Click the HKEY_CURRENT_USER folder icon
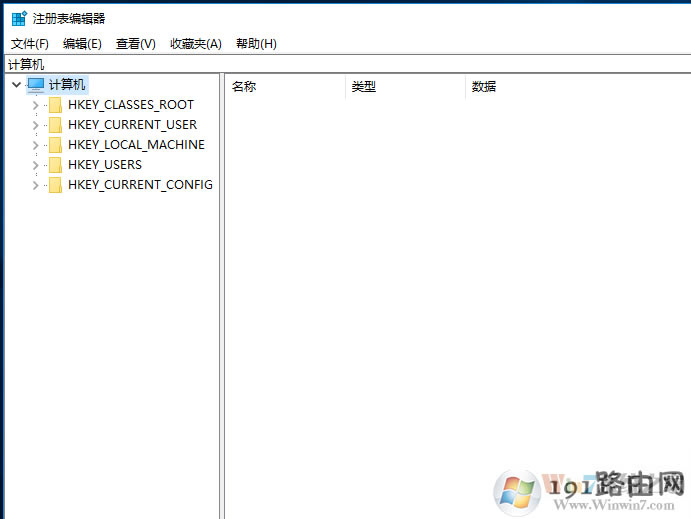Image resolution: width=691 pixels, height=519 pixels. click(x=55, y=125)
